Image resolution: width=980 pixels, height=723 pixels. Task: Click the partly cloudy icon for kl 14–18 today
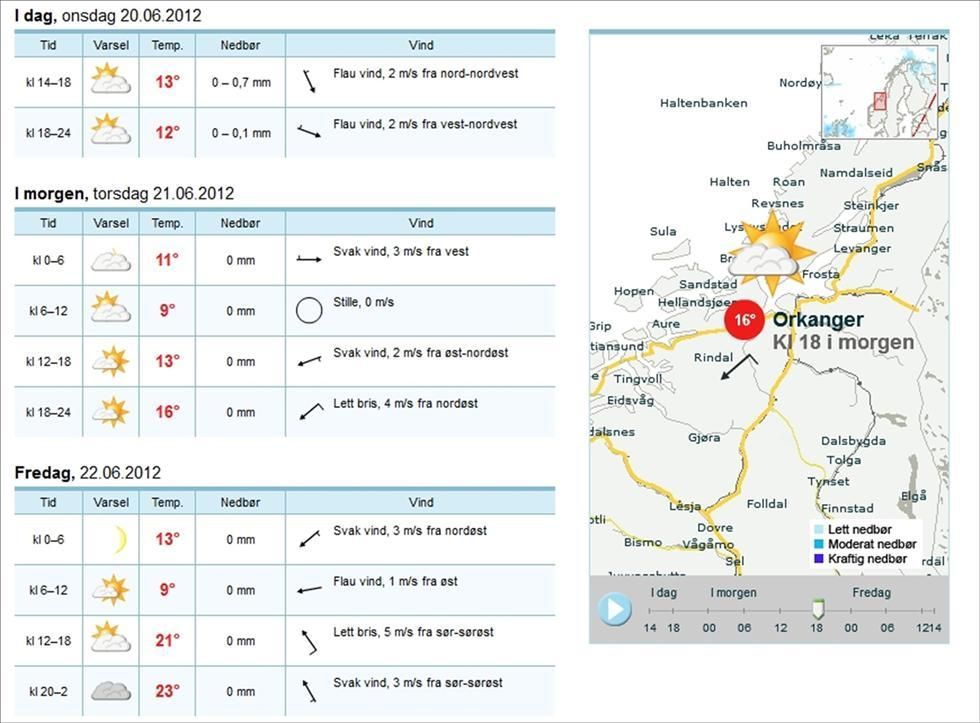point(110,78)
